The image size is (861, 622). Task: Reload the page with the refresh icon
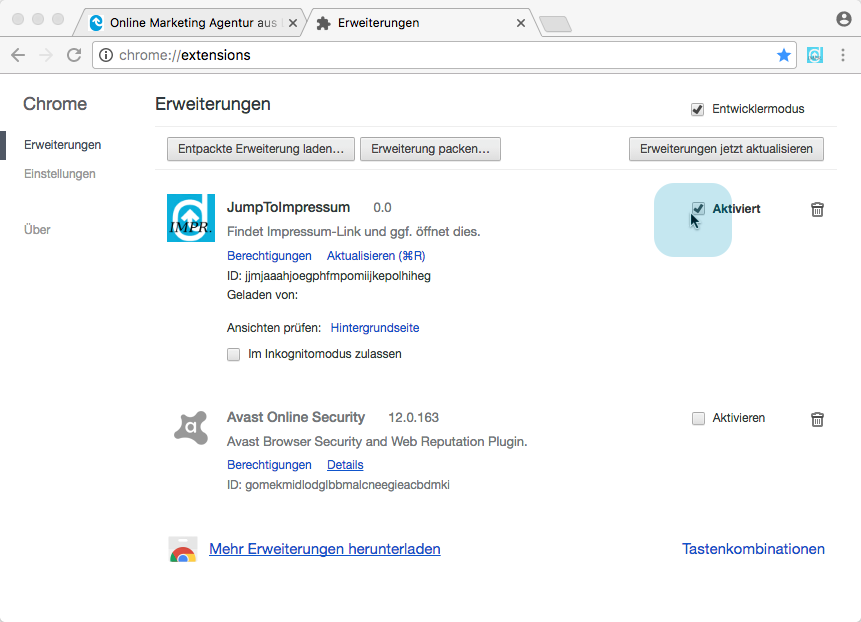click(74, 55)
